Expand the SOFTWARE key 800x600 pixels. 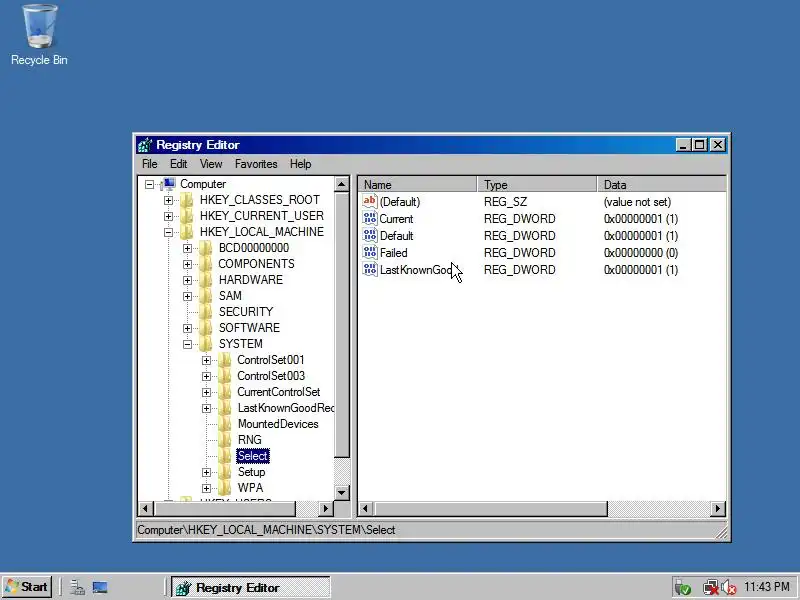187,328
